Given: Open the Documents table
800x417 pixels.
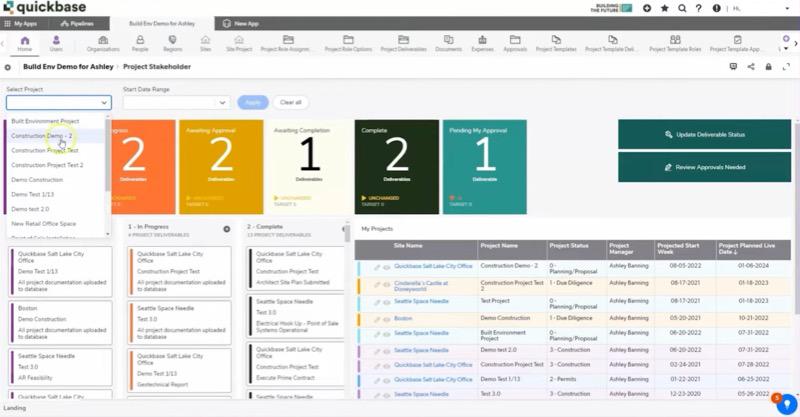Looking at the screenshot, I should 448,43.
